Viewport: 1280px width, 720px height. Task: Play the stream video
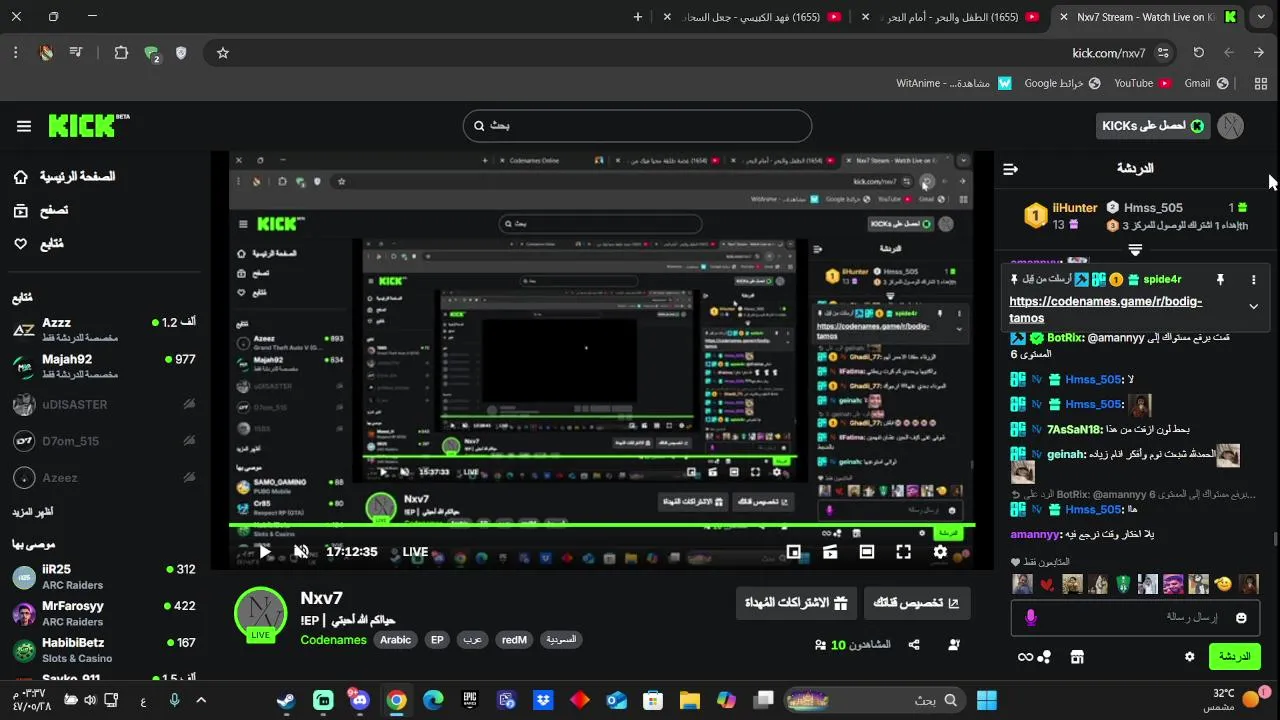(265, 552)
